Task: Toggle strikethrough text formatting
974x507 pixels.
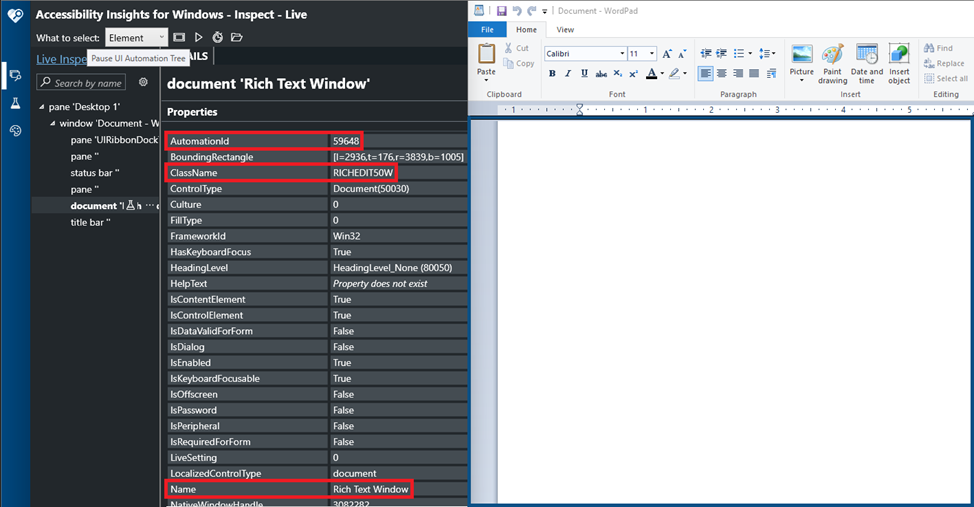Action: (x=601, y=74)
